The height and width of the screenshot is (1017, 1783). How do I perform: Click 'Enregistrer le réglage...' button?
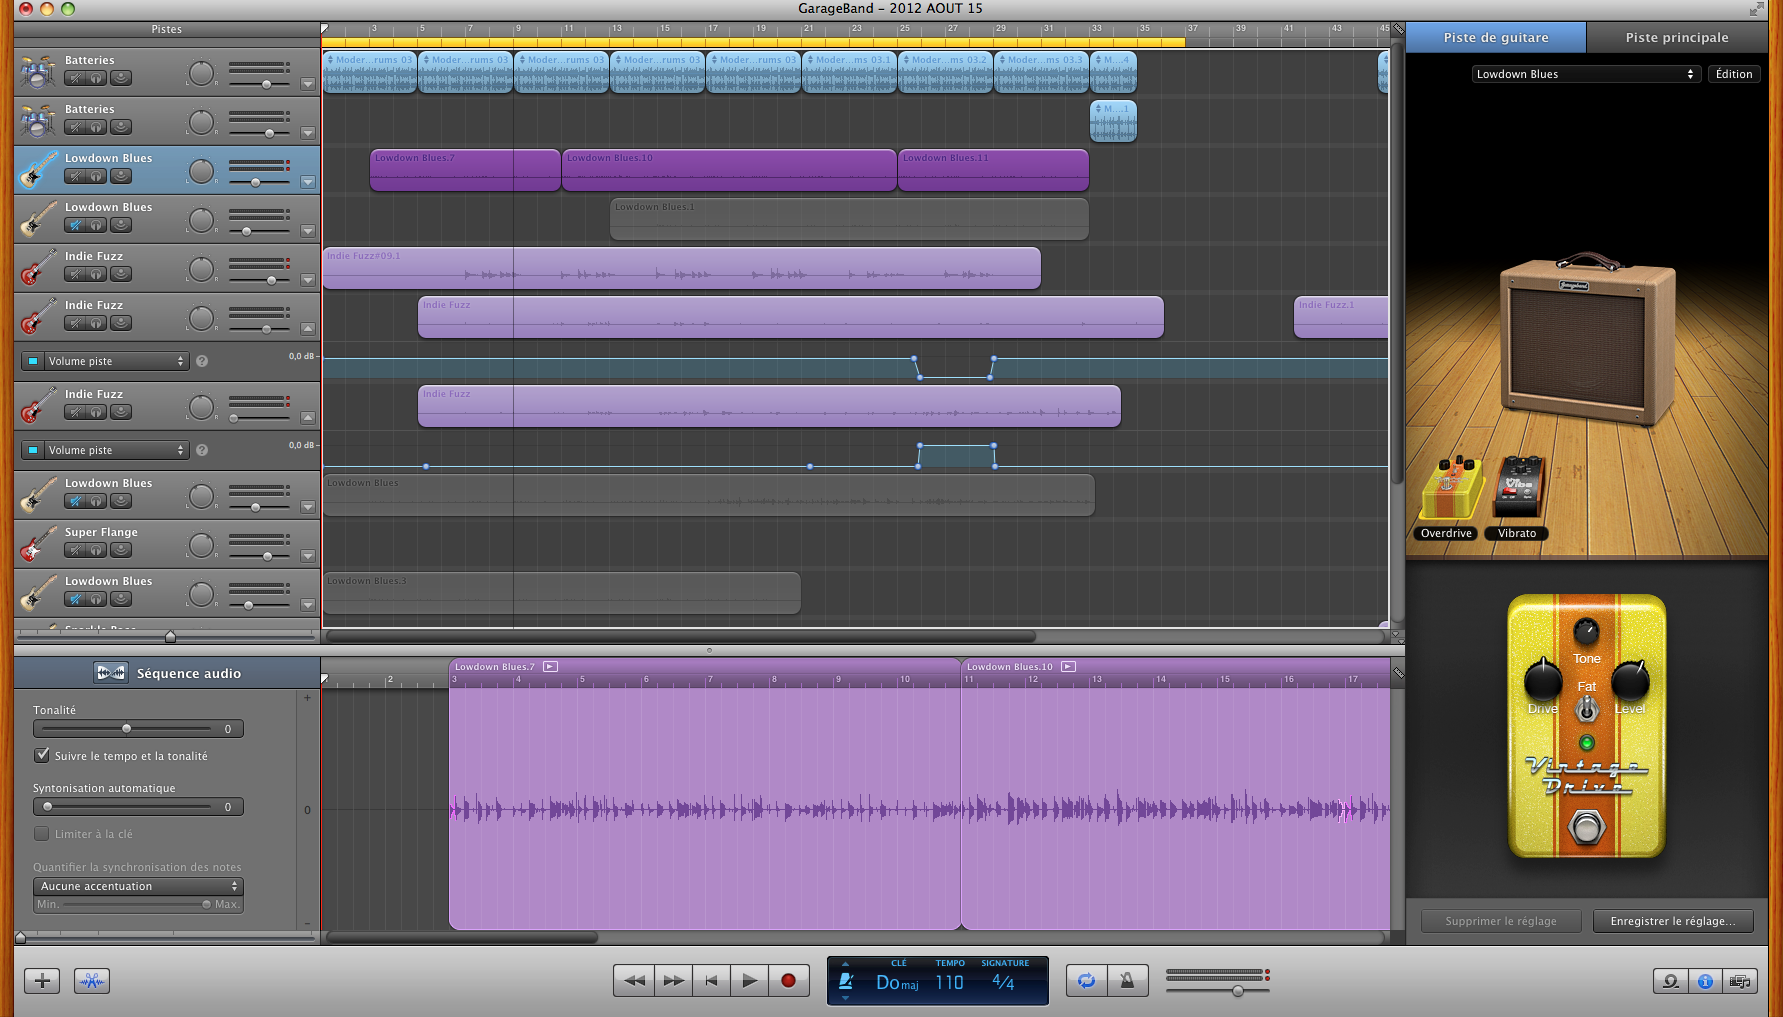coord(1673,921)
